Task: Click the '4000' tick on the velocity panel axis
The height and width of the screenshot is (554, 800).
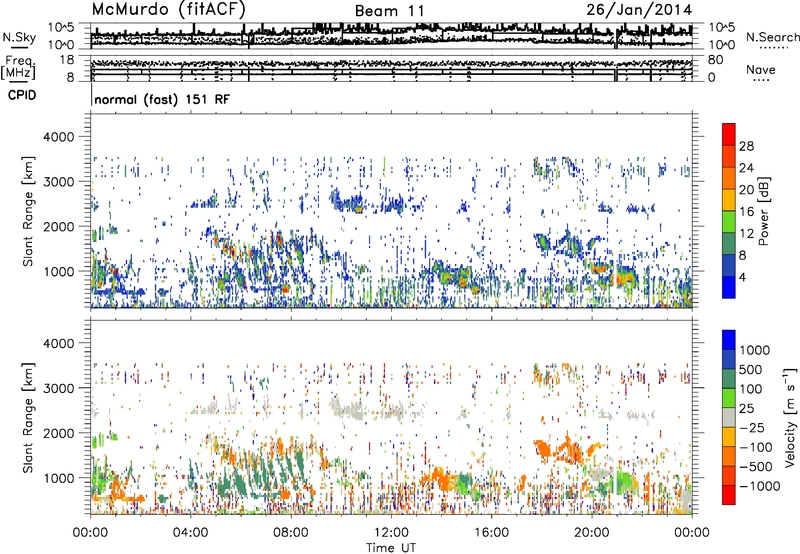Action: pos(58,344)
